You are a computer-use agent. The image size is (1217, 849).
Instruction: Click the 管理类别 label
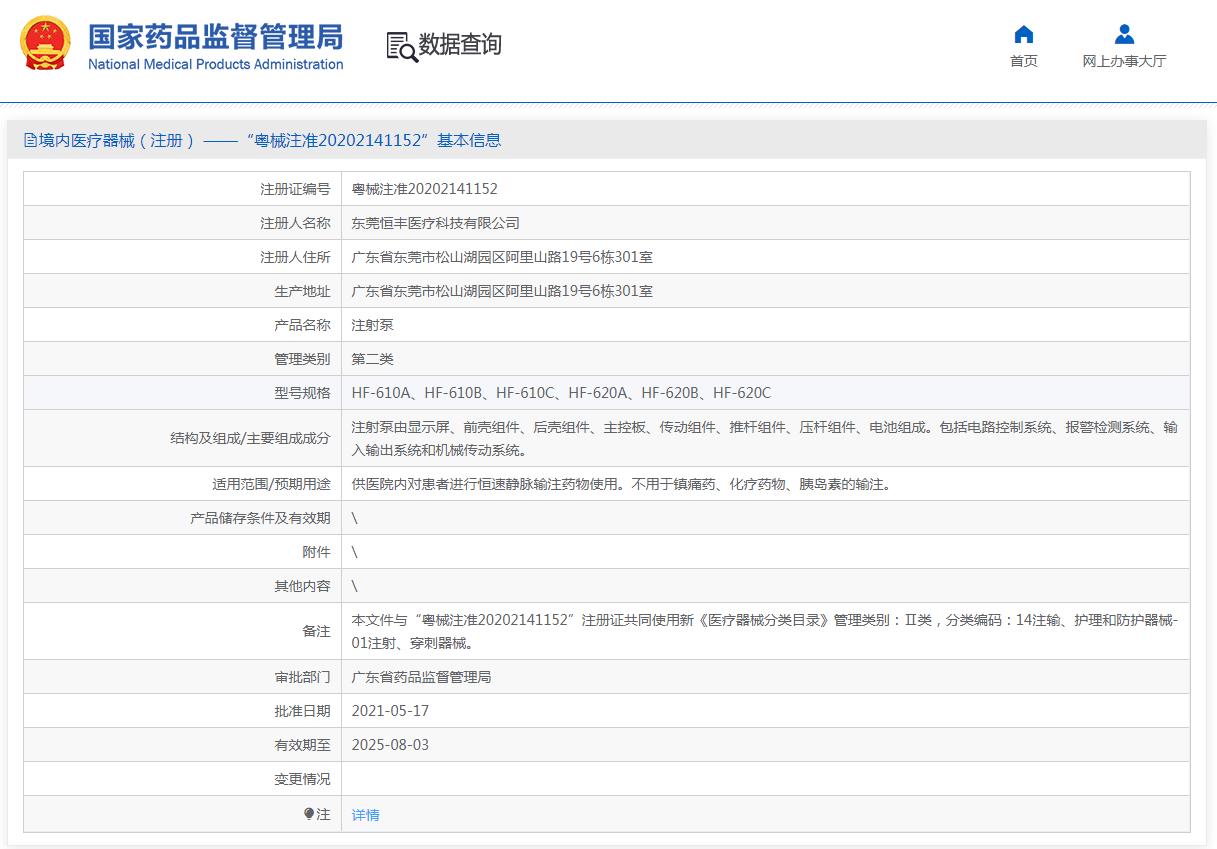click(x=302, y=359)
